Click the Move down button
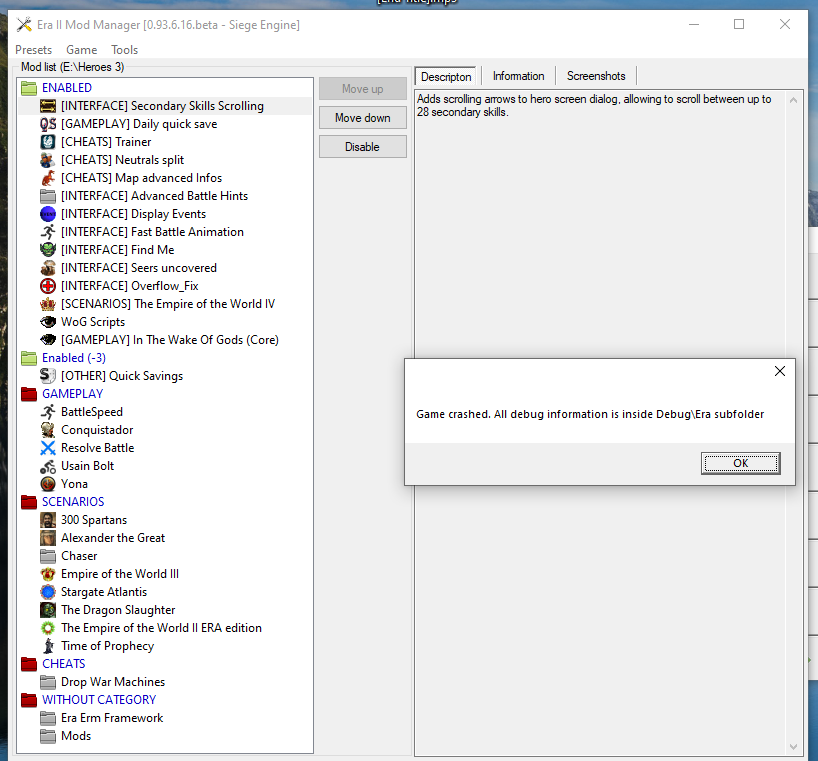818x761 pixels. pos(363,118)
